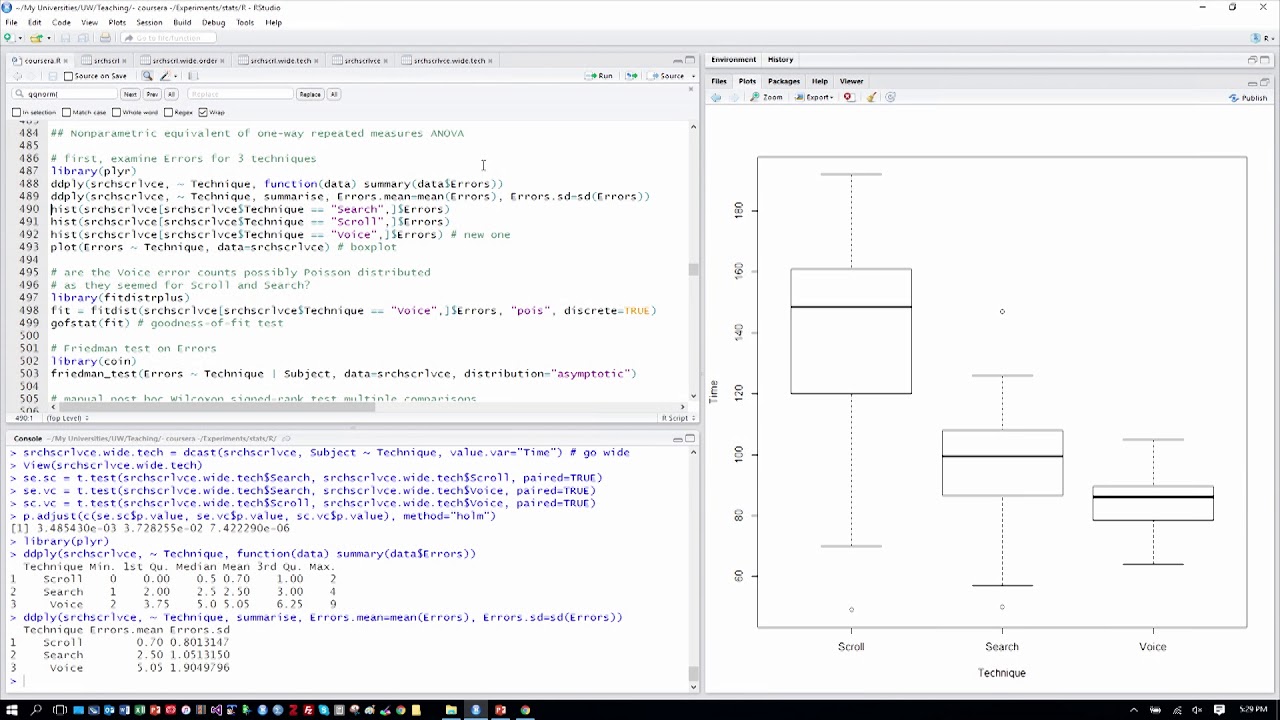This screenshot has height=720, width=1280.
Task: Click the Publish plot button
Action: click(x=1248, y=98)
